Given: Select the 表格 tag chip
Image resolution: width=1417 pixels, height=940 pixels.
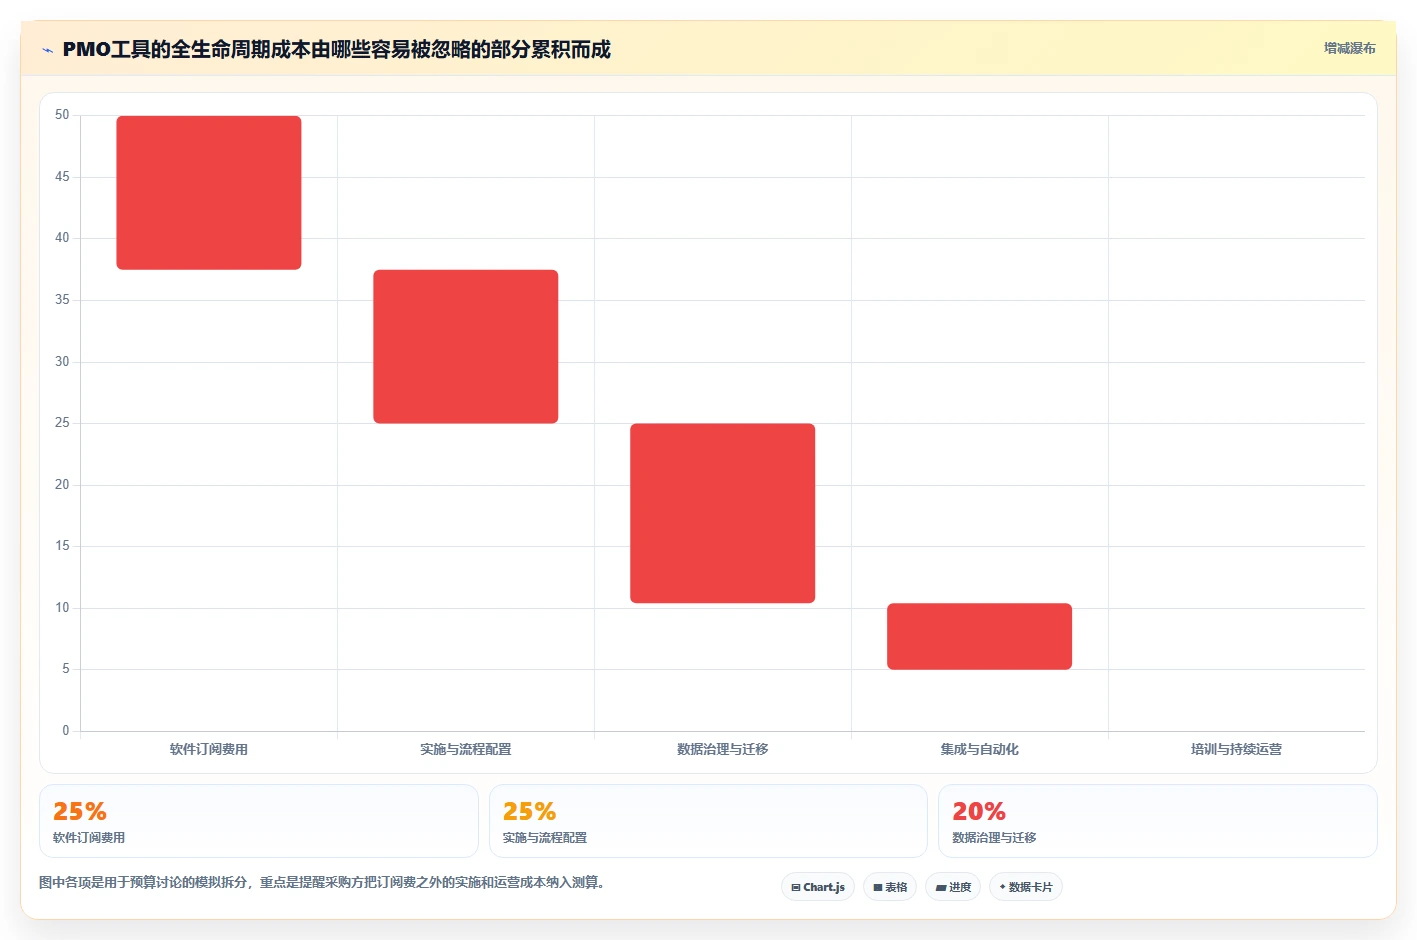Looking at the screenshot, I should 890,887.
